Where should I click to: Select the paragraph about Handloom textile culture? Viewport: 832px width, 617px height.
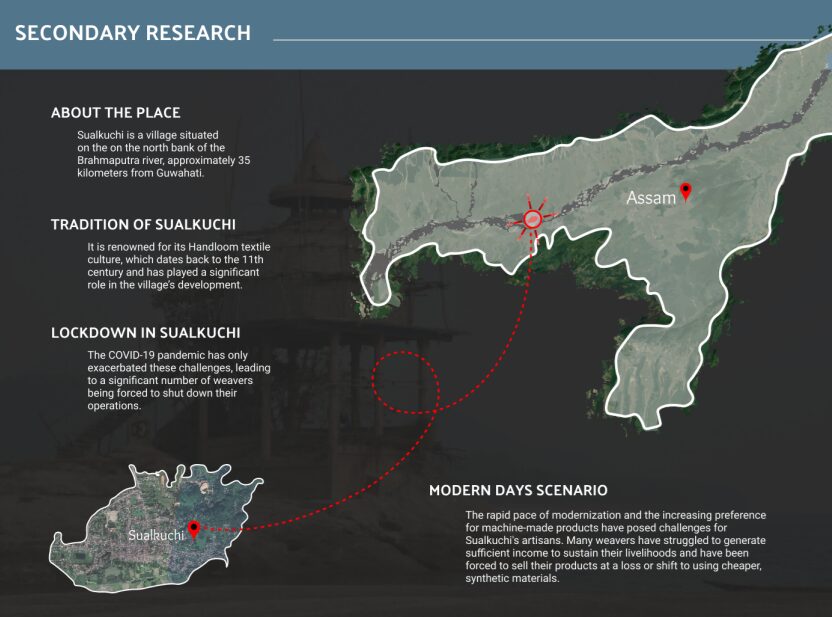[x=178, y=265]
